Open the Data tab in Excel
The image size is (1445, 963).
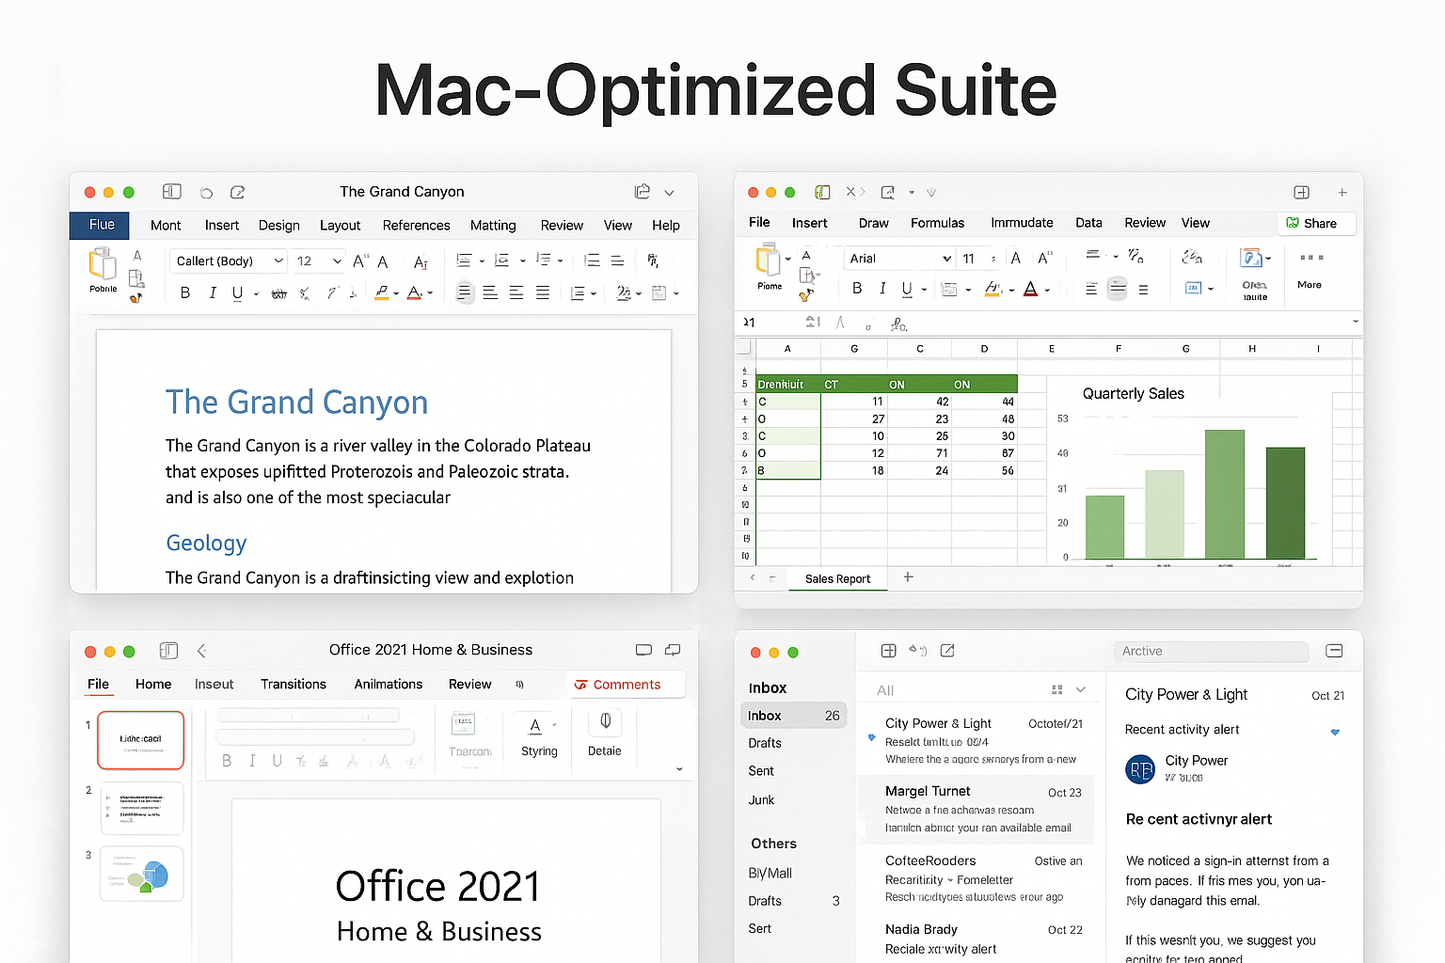[1088, 223]
